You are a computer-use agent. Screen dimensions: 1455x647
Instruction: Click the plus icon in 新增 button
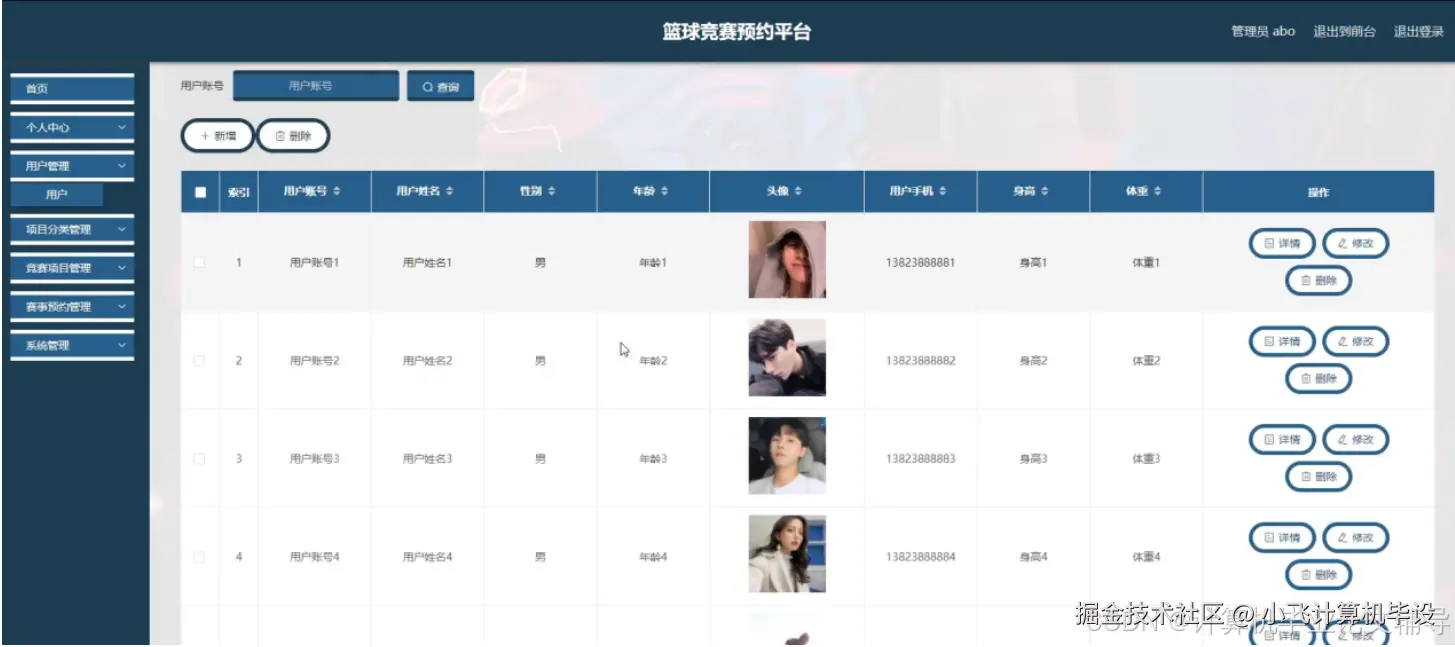click(205, 136)
